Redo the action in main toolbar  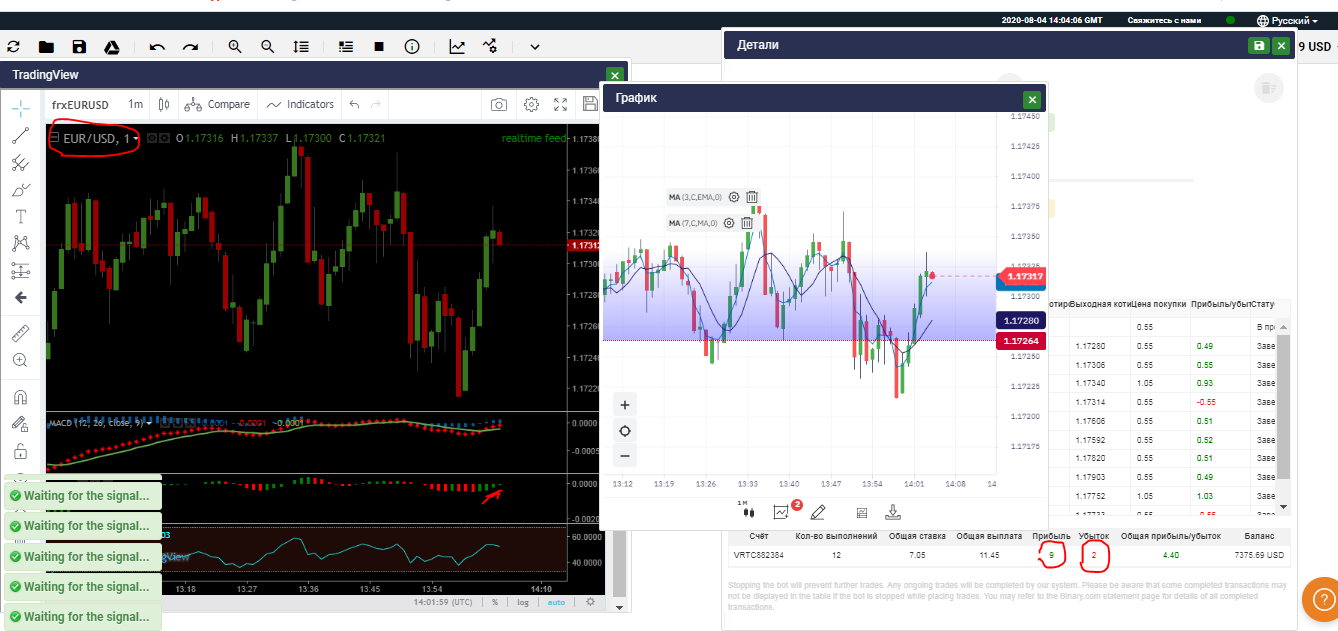pos(190,46)
